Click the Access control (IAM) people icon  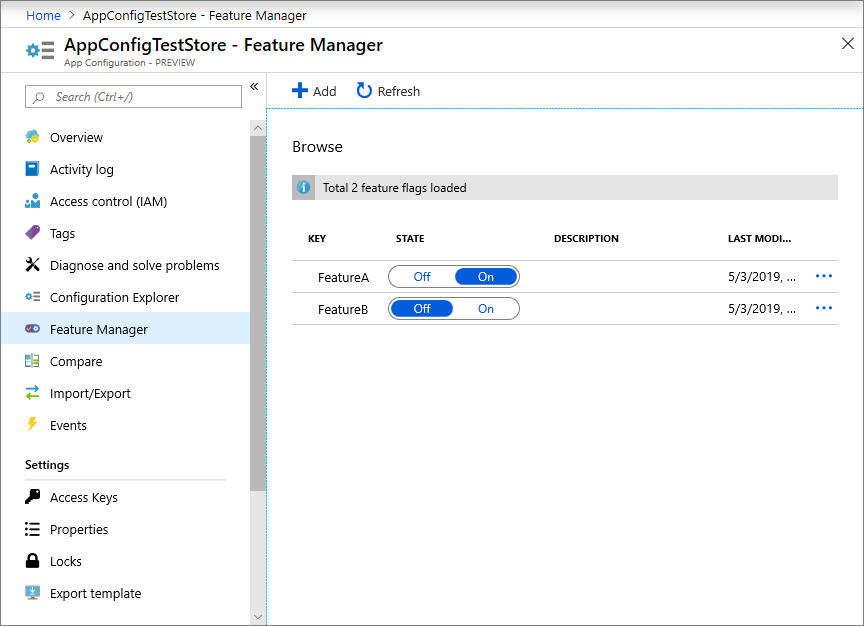click(32, 201)
